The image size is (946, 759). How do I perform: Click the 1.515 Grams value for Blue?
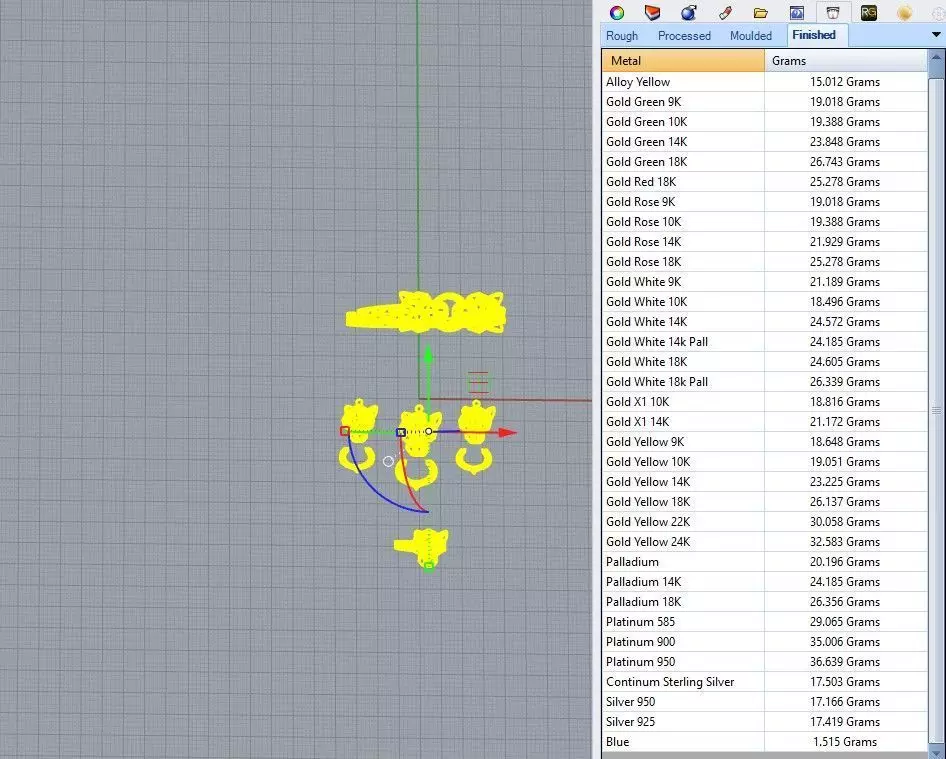click(845, 742)
